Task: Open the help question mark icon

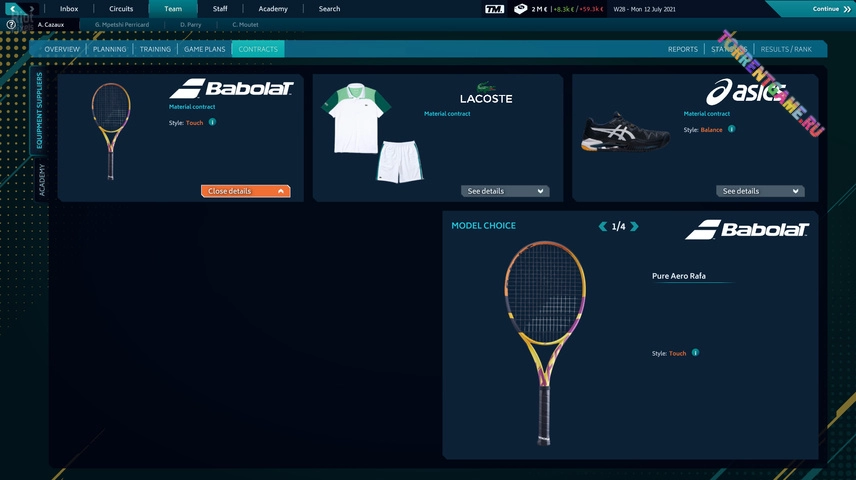Action: (11, 24)
